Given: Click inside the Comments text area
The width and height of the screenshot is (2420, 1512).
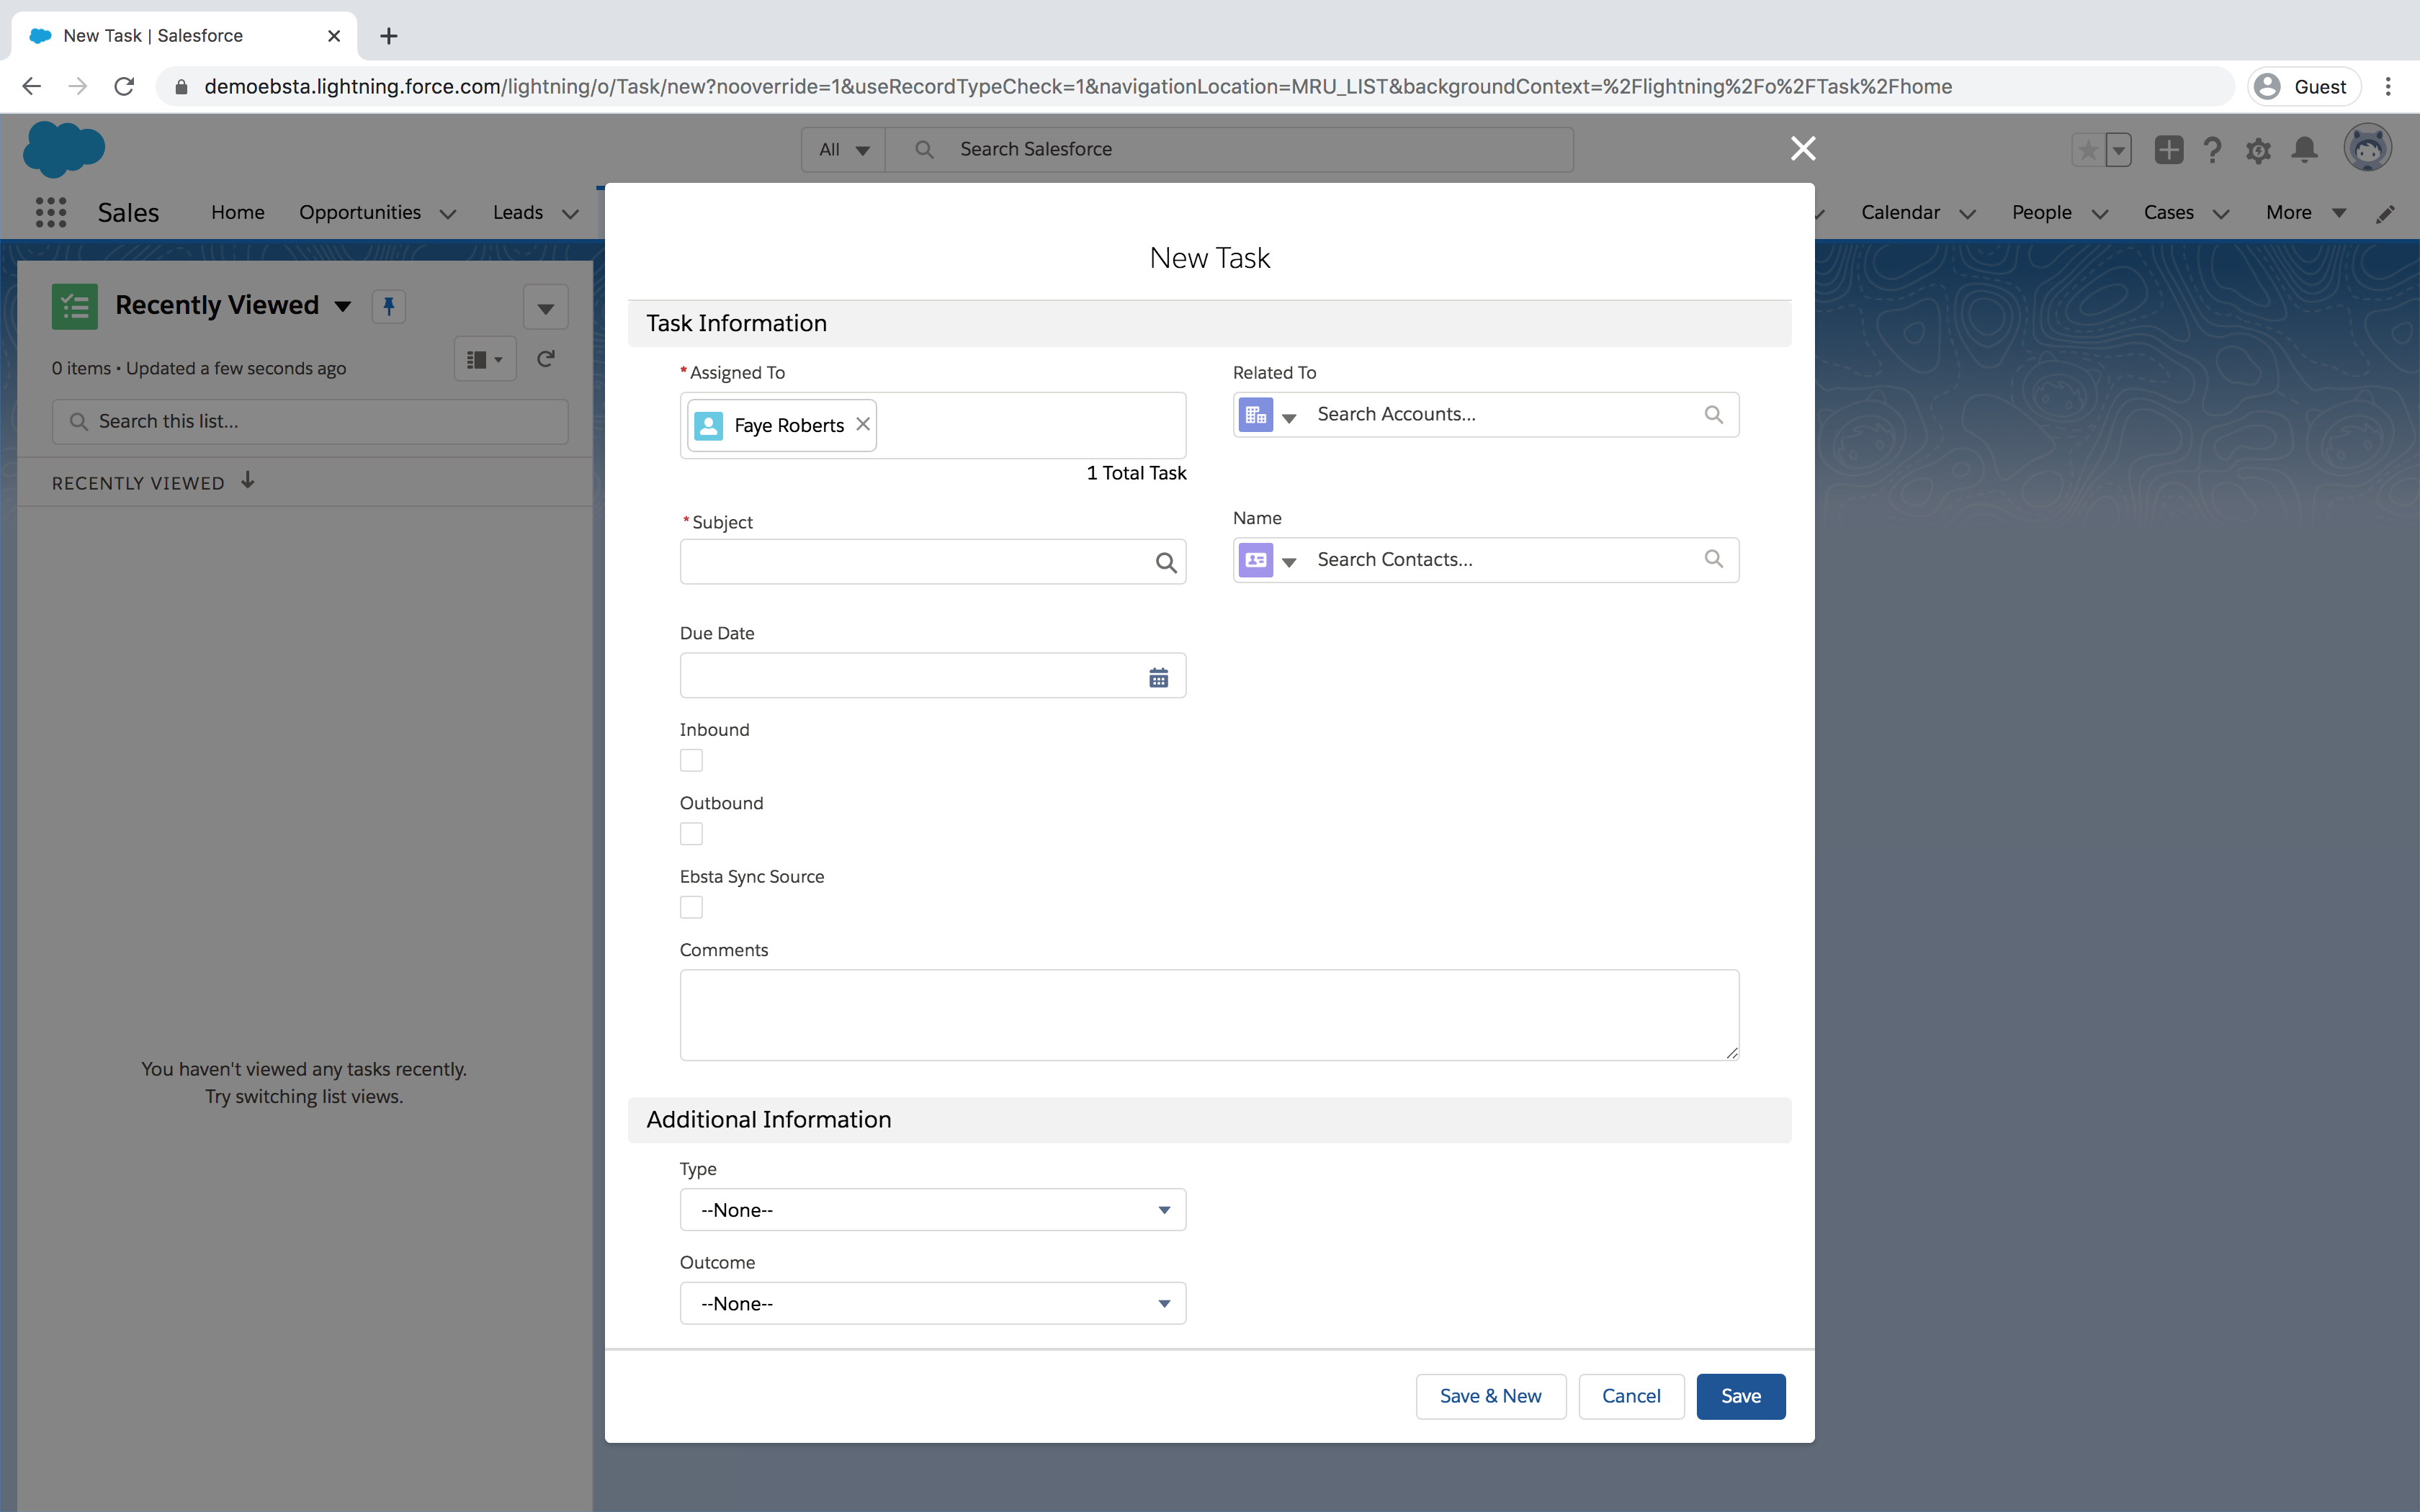Looking at the screenshot, I should click(1209, 1014).
